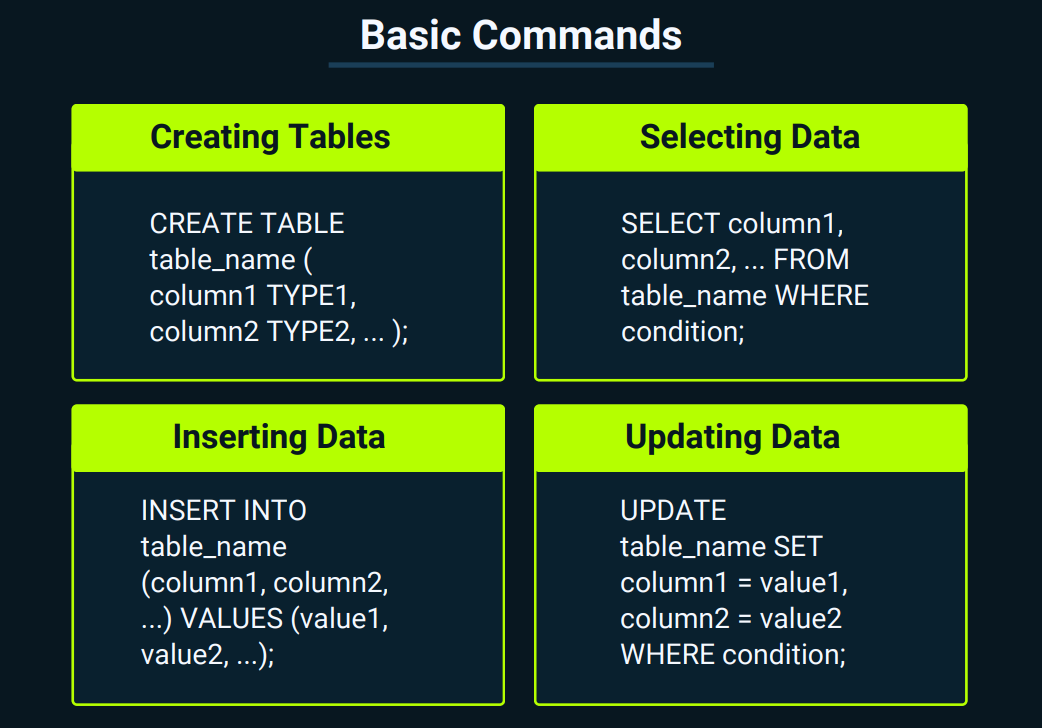Open the Updating Data header
The width and height of the screenshot is (1042, 728).
[732, 437]
